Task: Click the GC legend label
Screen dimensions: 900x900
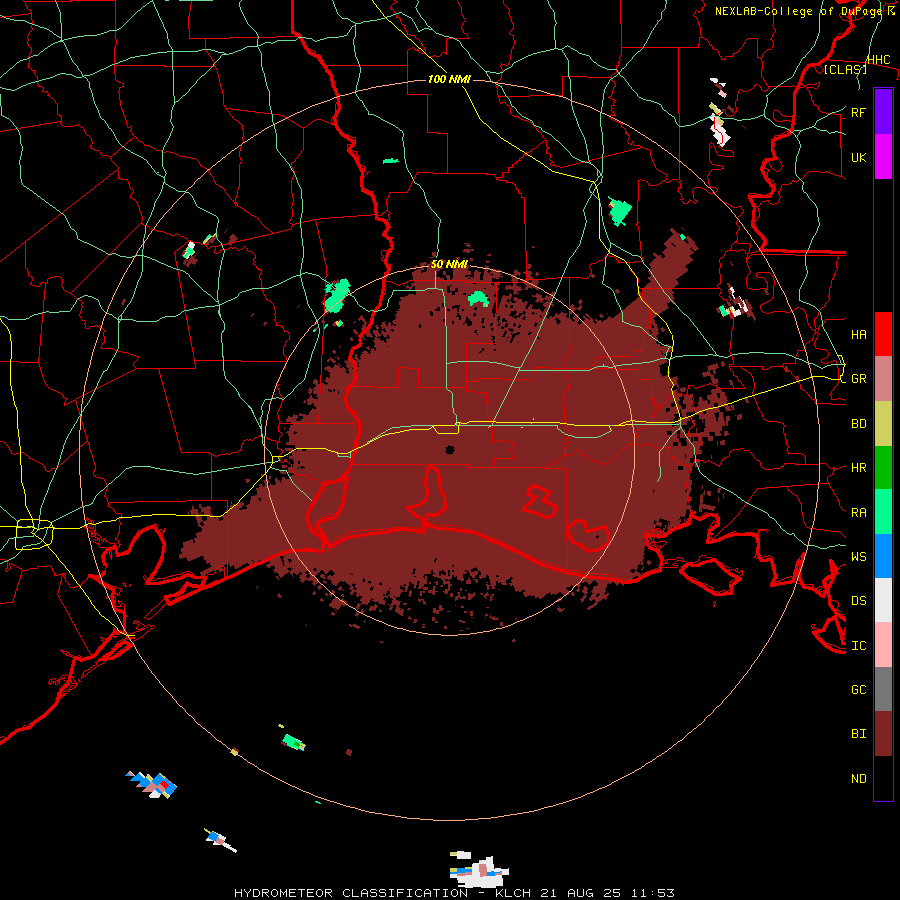Action: pyautogui.click(x=858, y=690)
